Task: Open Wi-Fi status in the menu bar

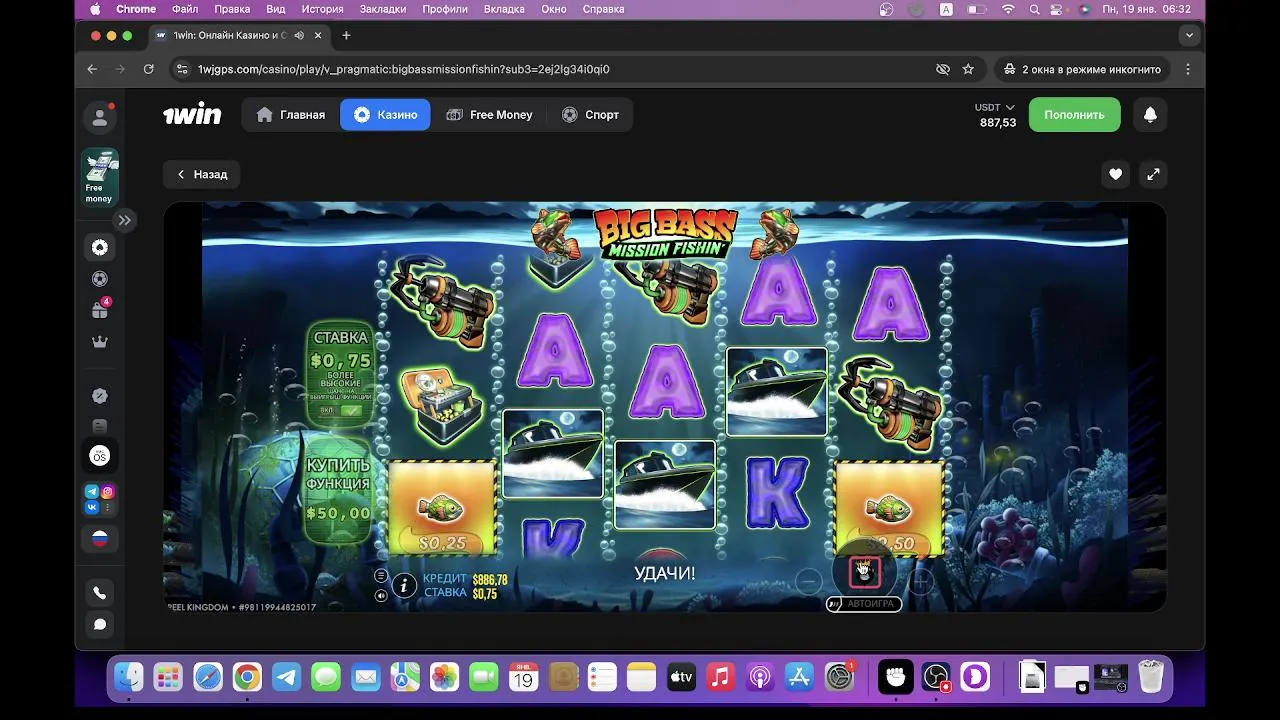Action: [1008, 9]
